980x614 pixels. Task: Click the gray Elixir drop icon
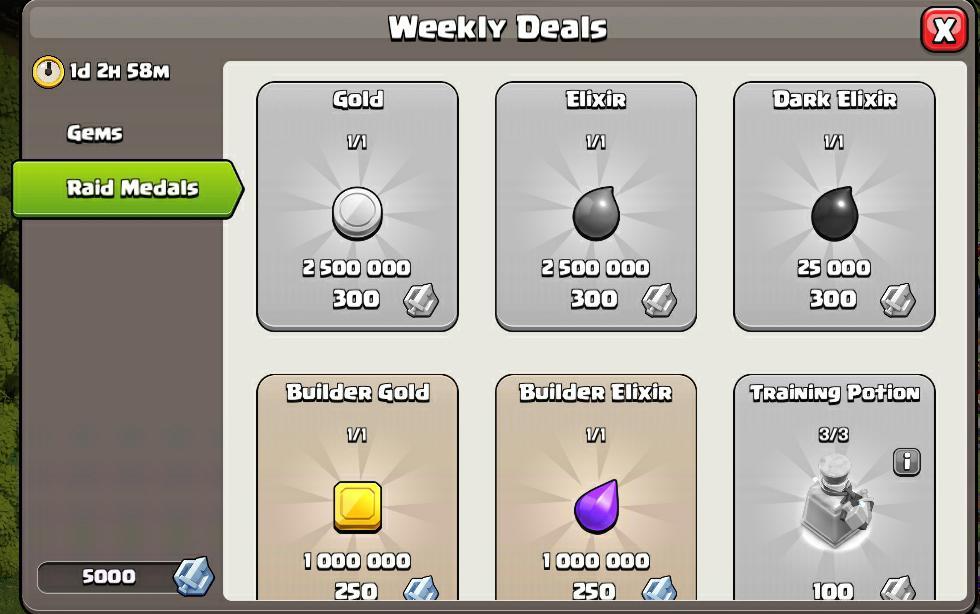(x=596, y=213)
